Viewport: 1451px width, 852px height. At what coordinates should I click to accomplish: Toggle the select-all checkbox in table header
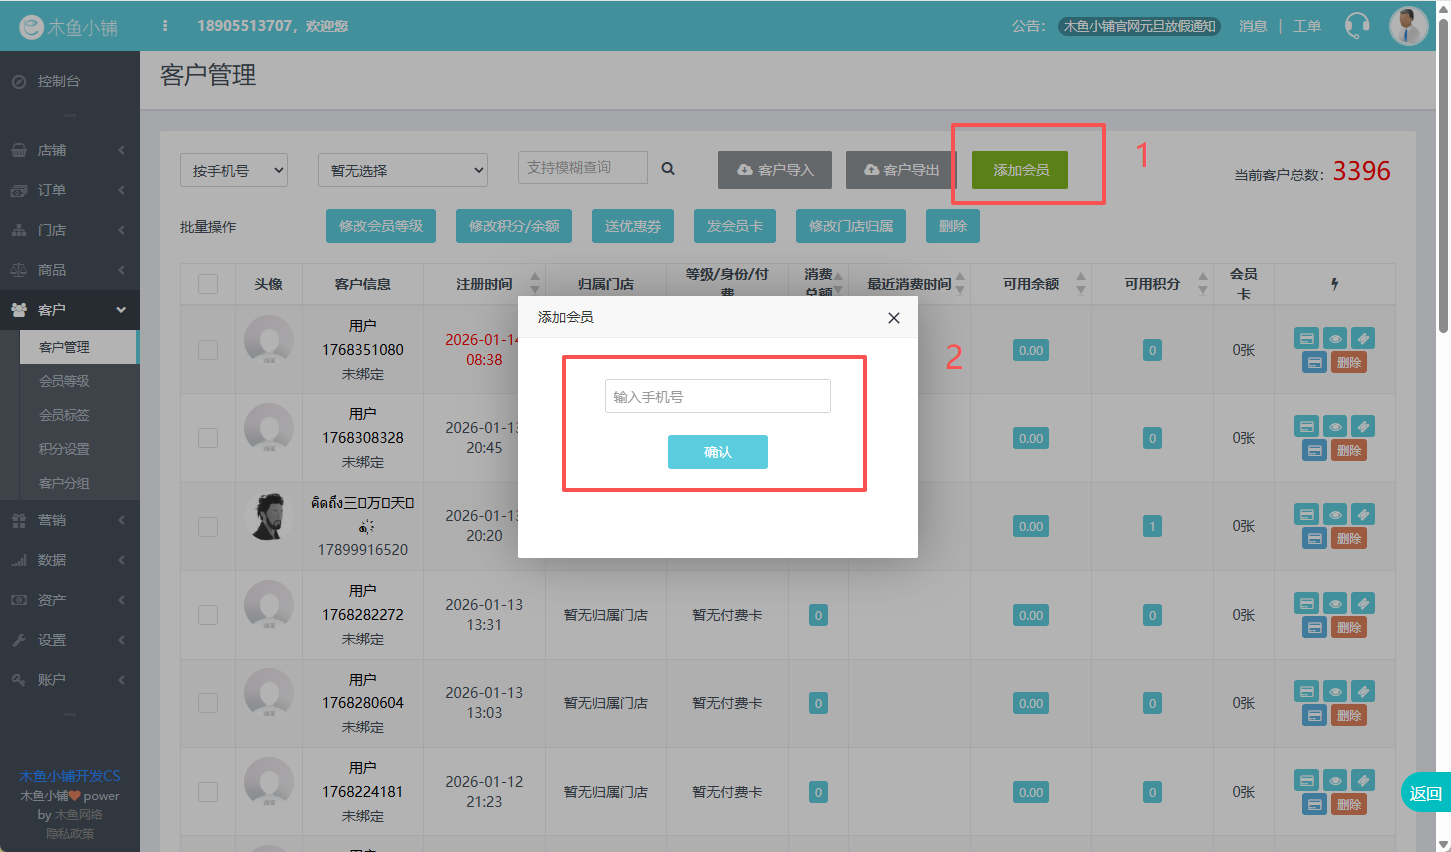pyautogui.click(x=208, y=284)
